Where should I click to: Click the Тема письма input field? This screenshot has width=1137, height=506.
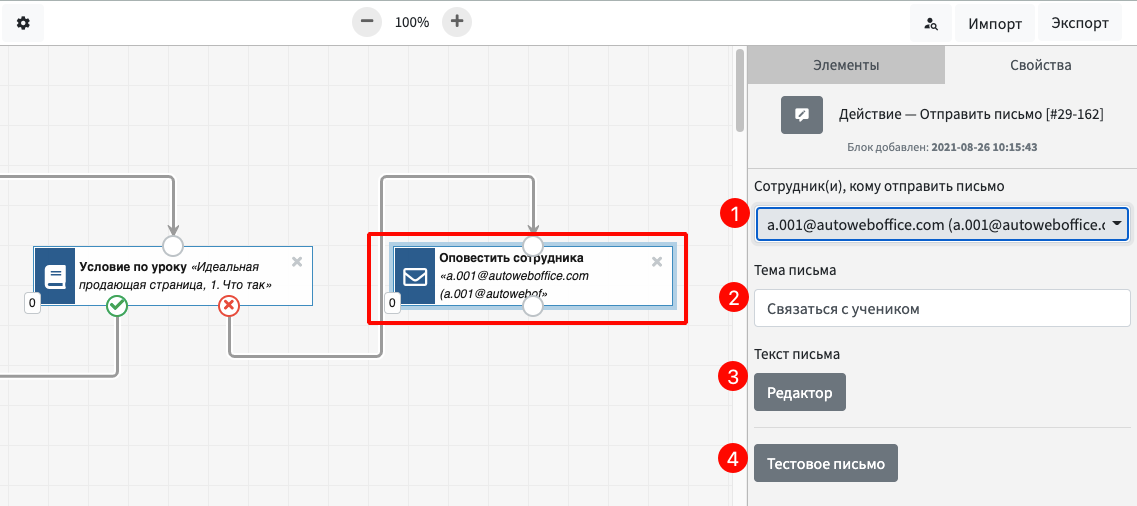[x=941, y=309]
